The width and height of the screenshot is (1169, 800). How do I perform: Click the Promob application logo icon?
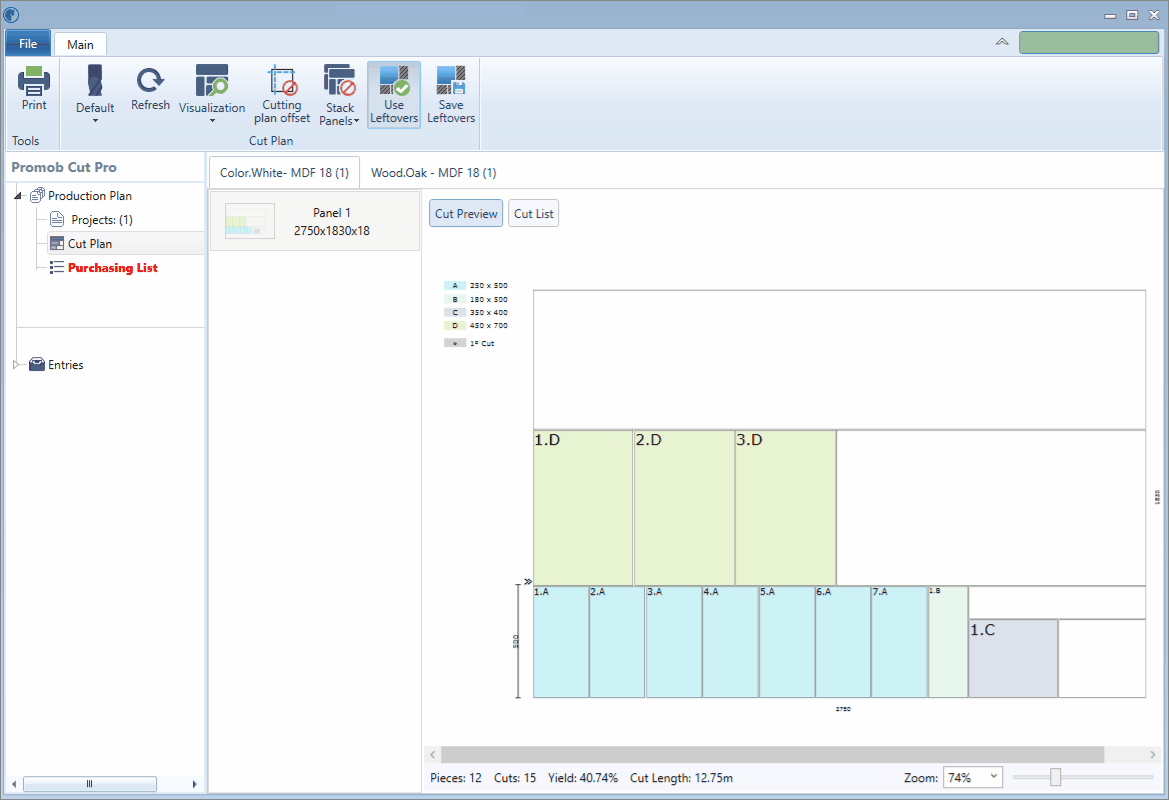11,14
